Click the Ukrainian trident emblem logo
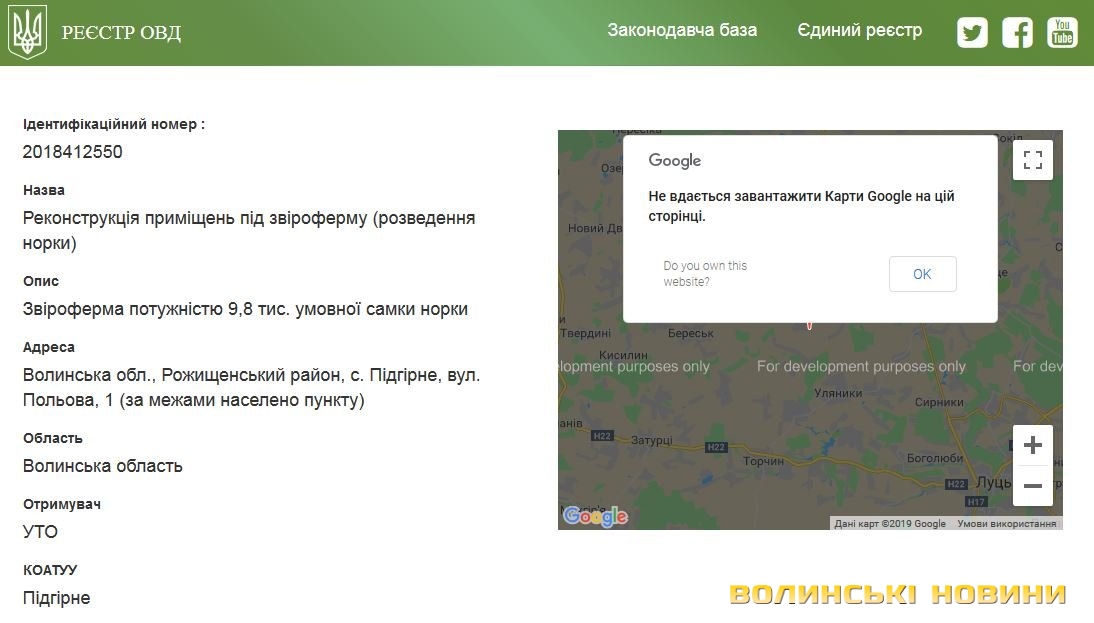Screen dimensions: 1094x623 click(27, 32)
